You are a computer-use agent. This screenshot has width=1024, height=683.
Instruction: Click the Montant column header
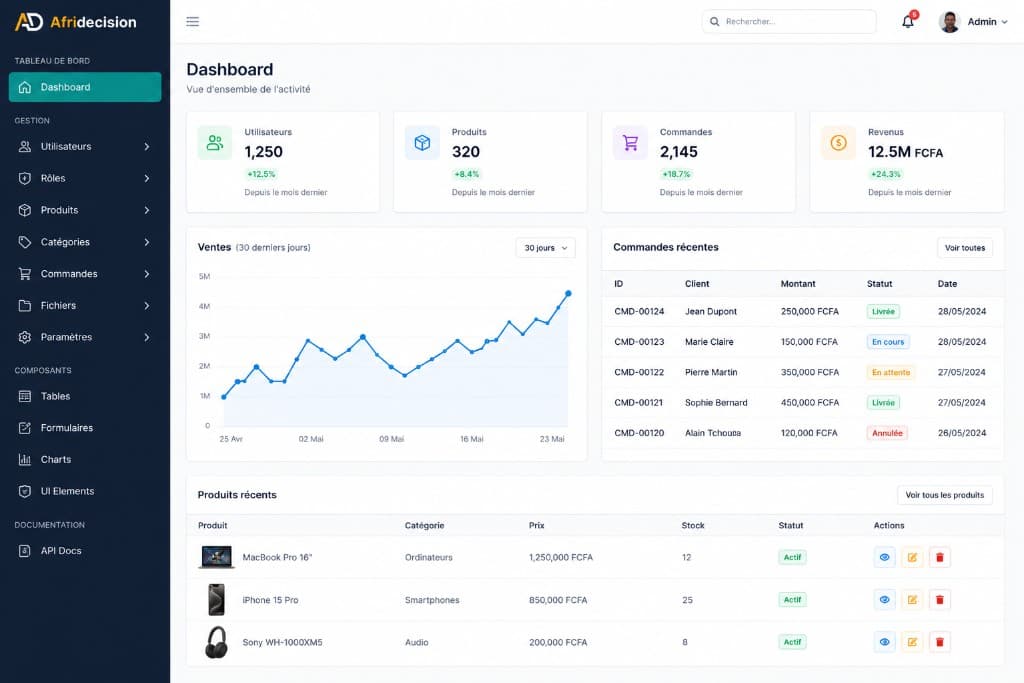tap(797, 283)
